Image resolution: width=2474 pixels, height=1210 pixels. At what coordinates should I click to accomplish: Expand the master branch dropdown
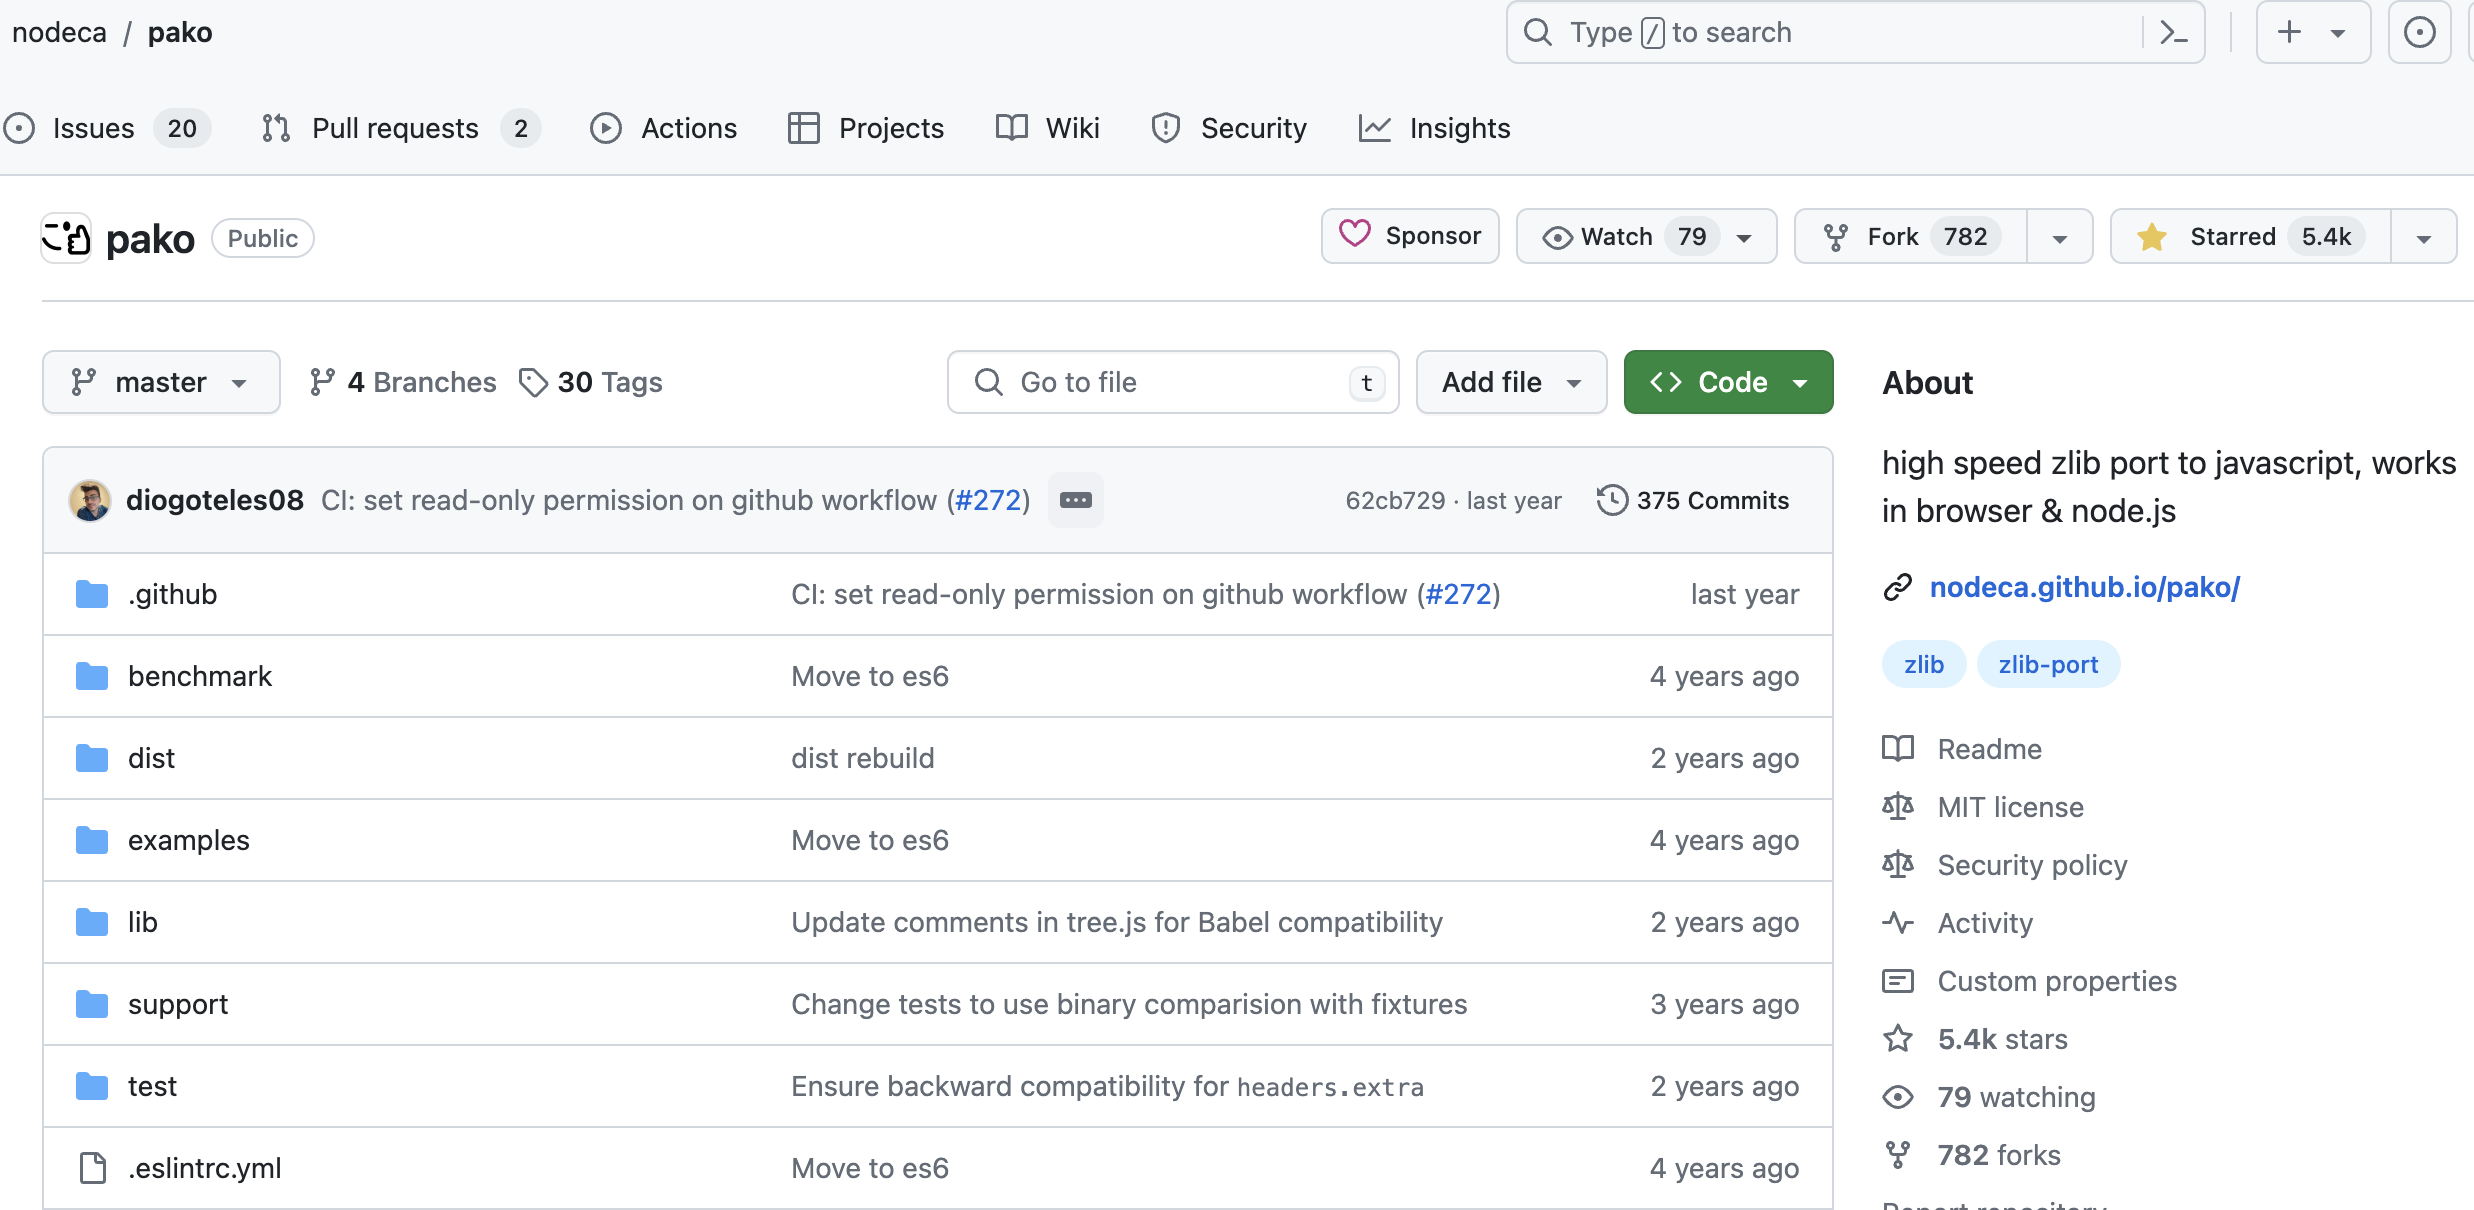[x=159, y=382]
